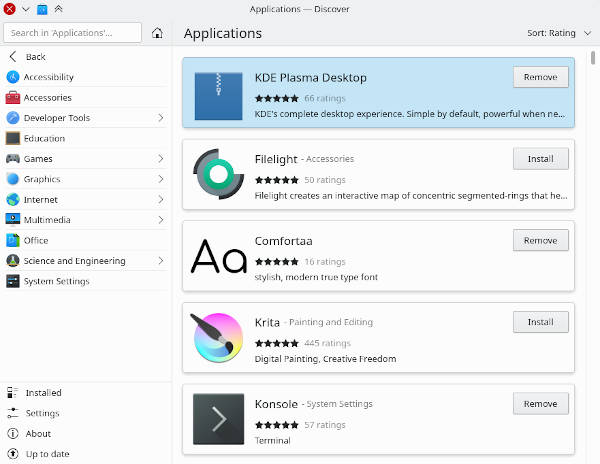
Task: Click the Office document icon
Action: click(13, 240)
